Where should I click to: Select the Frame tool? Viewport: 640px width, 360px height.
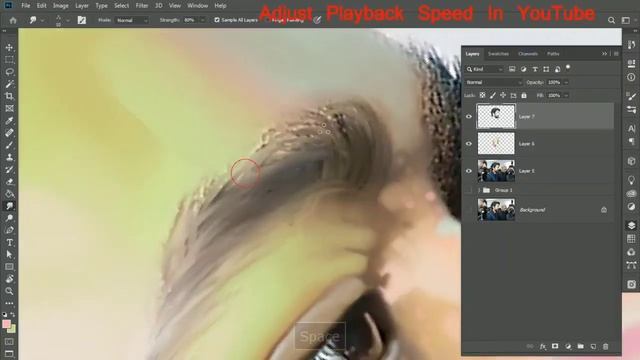[9, 109]
